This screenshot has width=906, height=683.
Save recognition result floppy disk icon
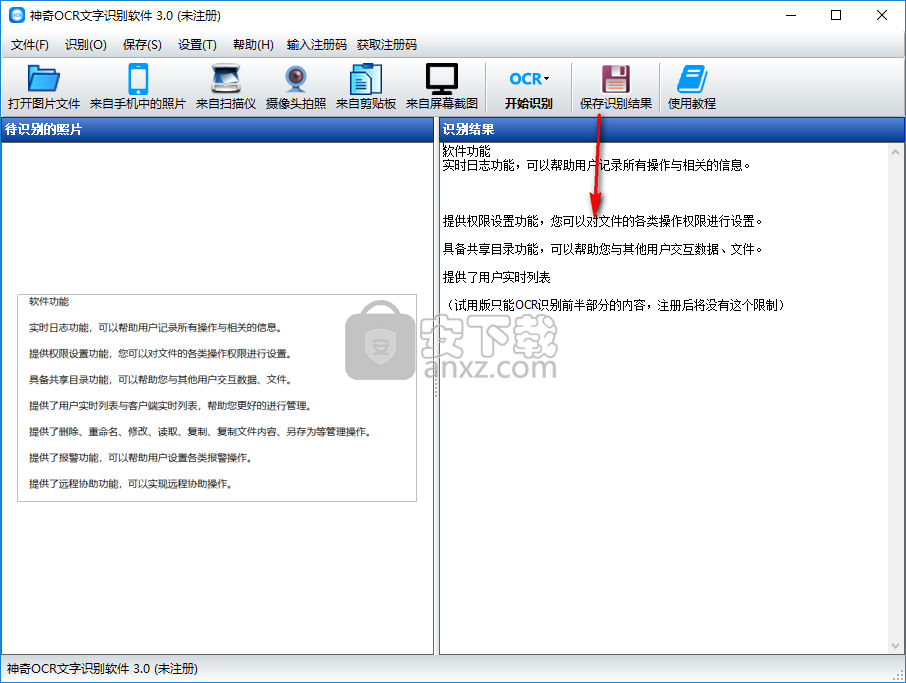616,79
